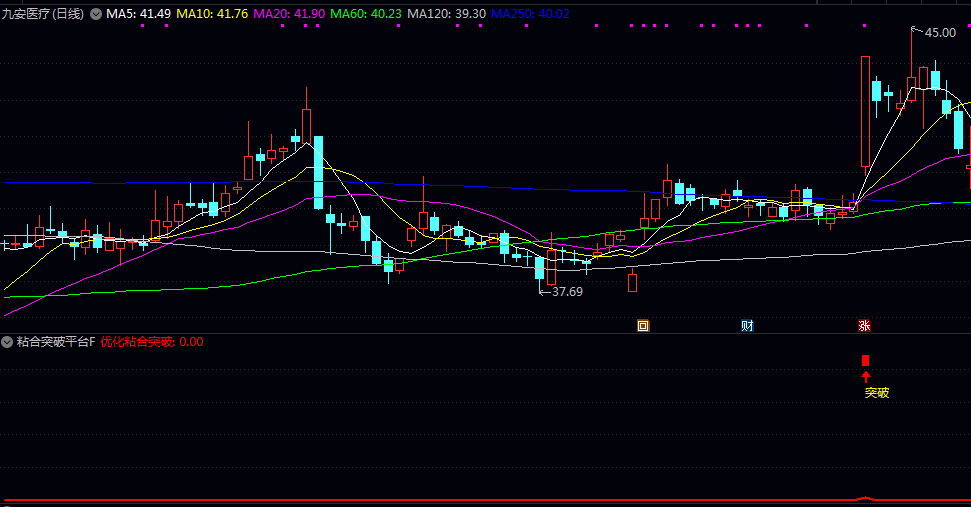Image resolution: width=971 pixels, height=507 pixels.
Task: Select the MA20: 41.90 label
Action: point(289,14)
